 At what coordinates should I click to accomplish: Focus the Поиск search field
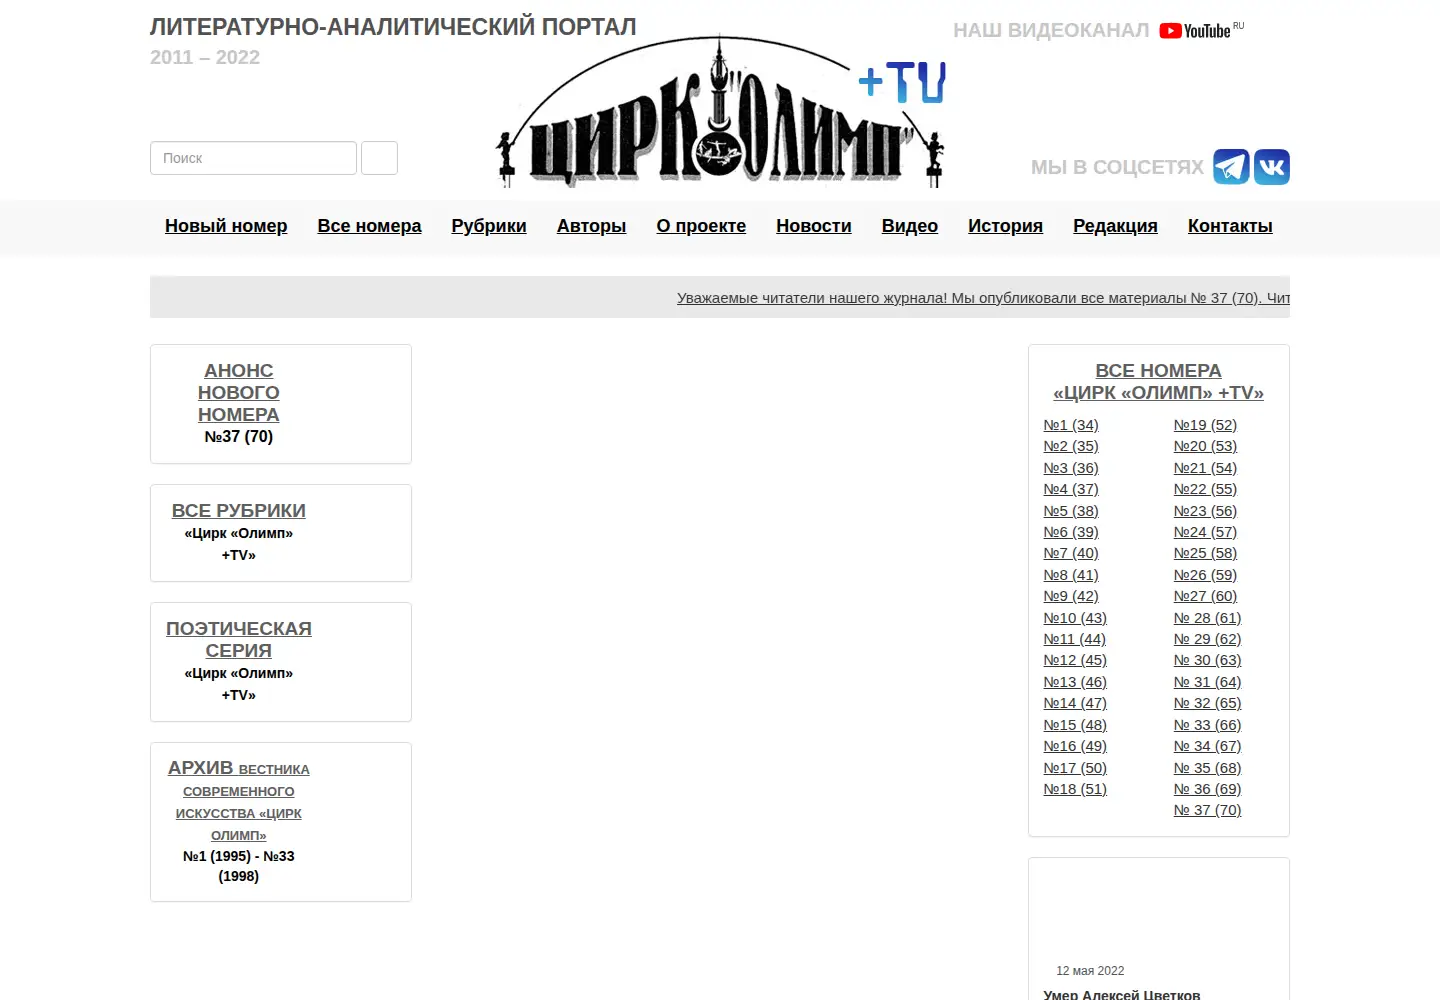tap(253, 158)
